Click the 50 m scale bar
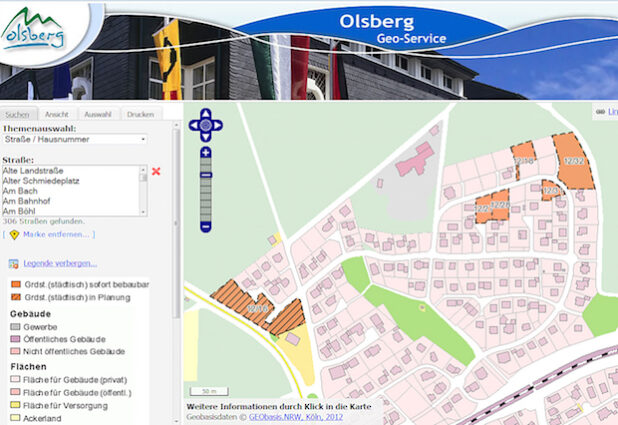This screenshot has width=618, height=425. [209, 391]
